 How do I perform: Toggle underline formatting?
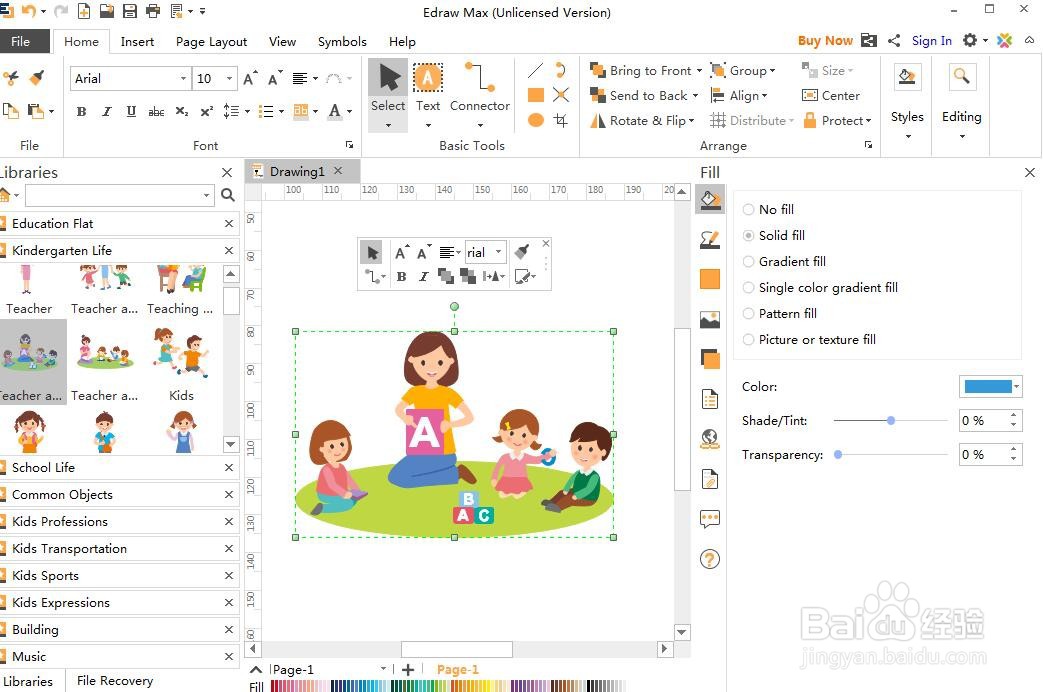pyautogui.click(x=131, y=111)
